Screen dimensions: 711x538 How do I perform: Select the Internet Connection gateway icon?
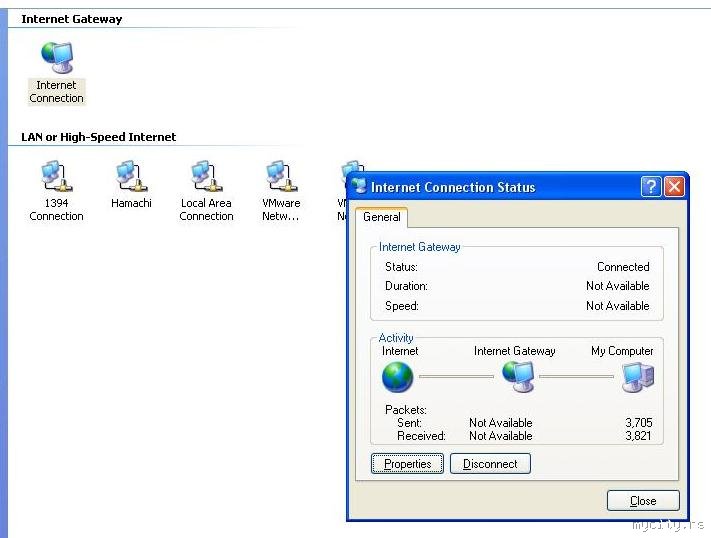point(56,57)
